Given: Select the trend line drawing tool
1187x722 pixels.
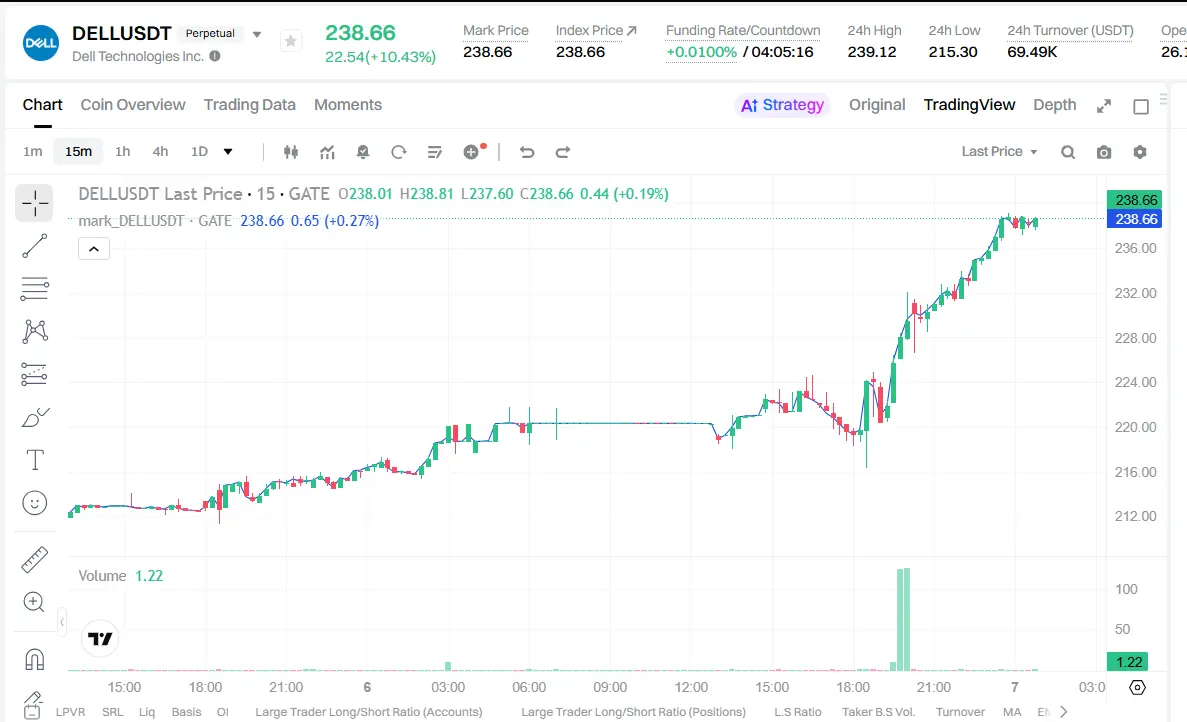Looking at the screenshot, I should coord(34,246).
